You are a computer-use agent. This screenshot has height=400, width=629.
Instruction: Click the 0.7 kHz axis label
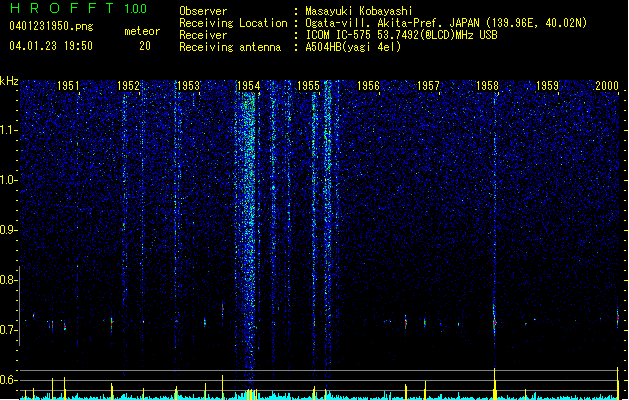[8, 330]
